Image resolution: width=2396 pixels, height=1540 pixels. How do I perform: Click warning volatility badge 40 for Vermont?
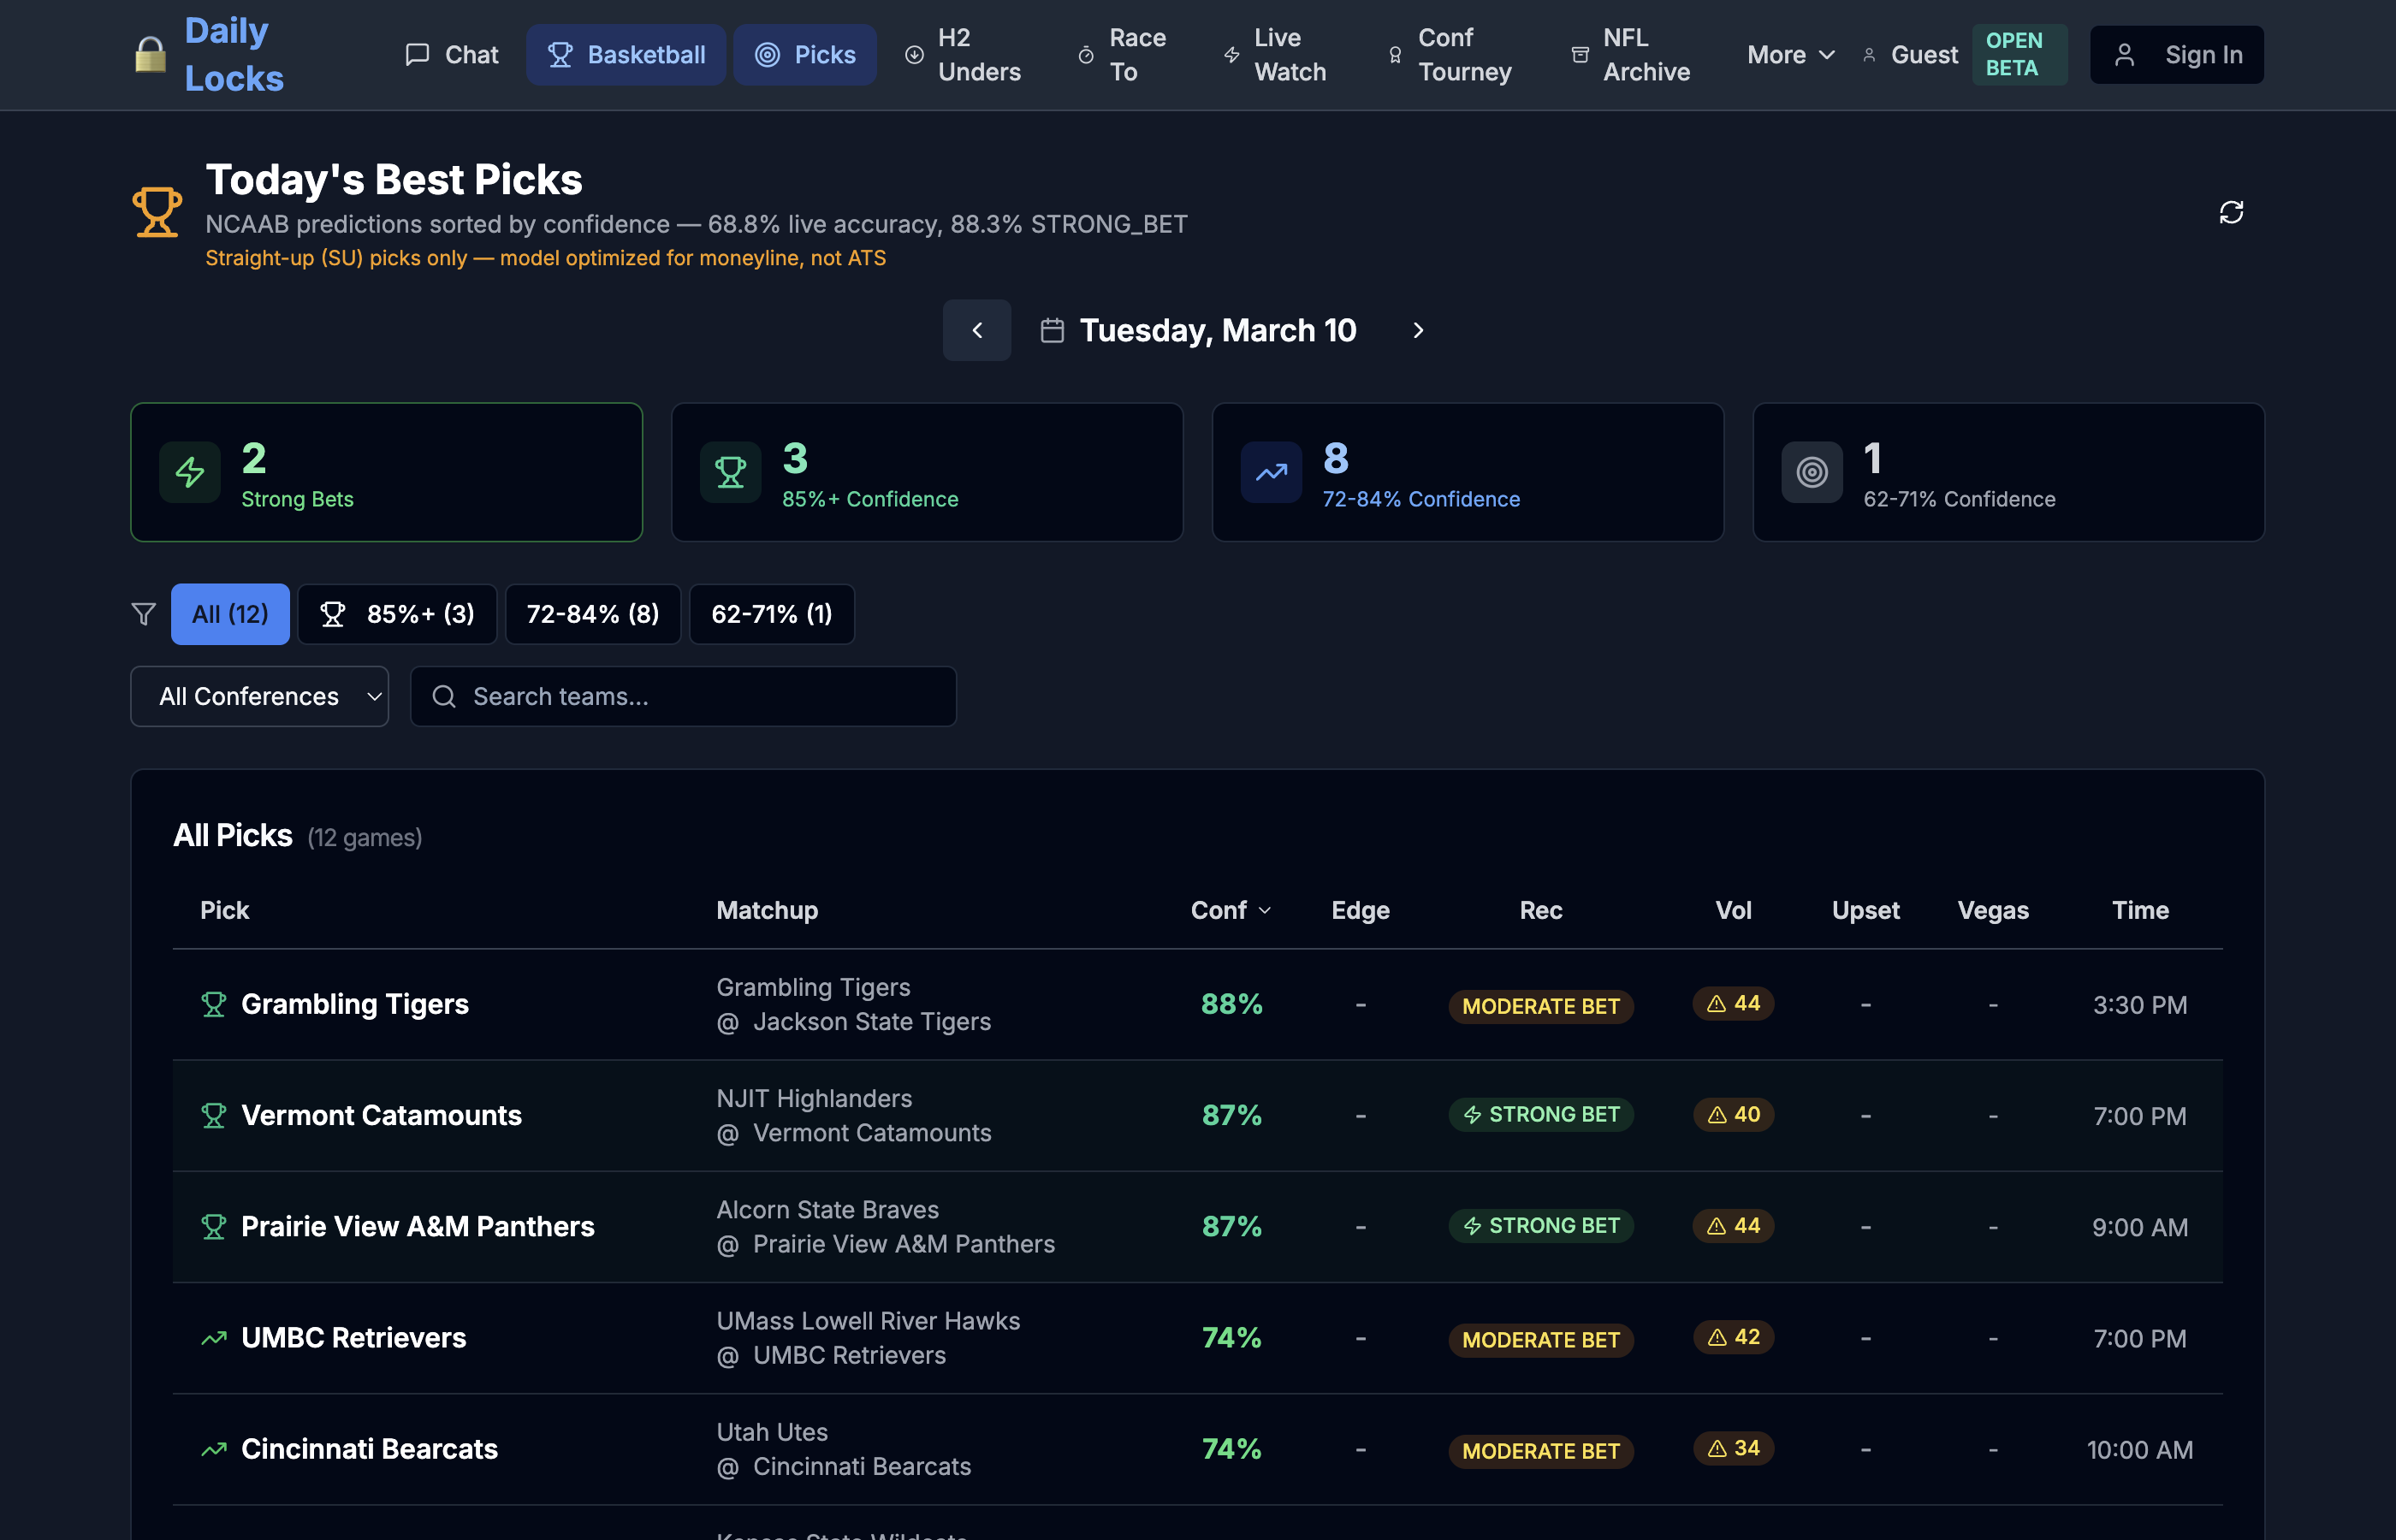point(1733,1114)
